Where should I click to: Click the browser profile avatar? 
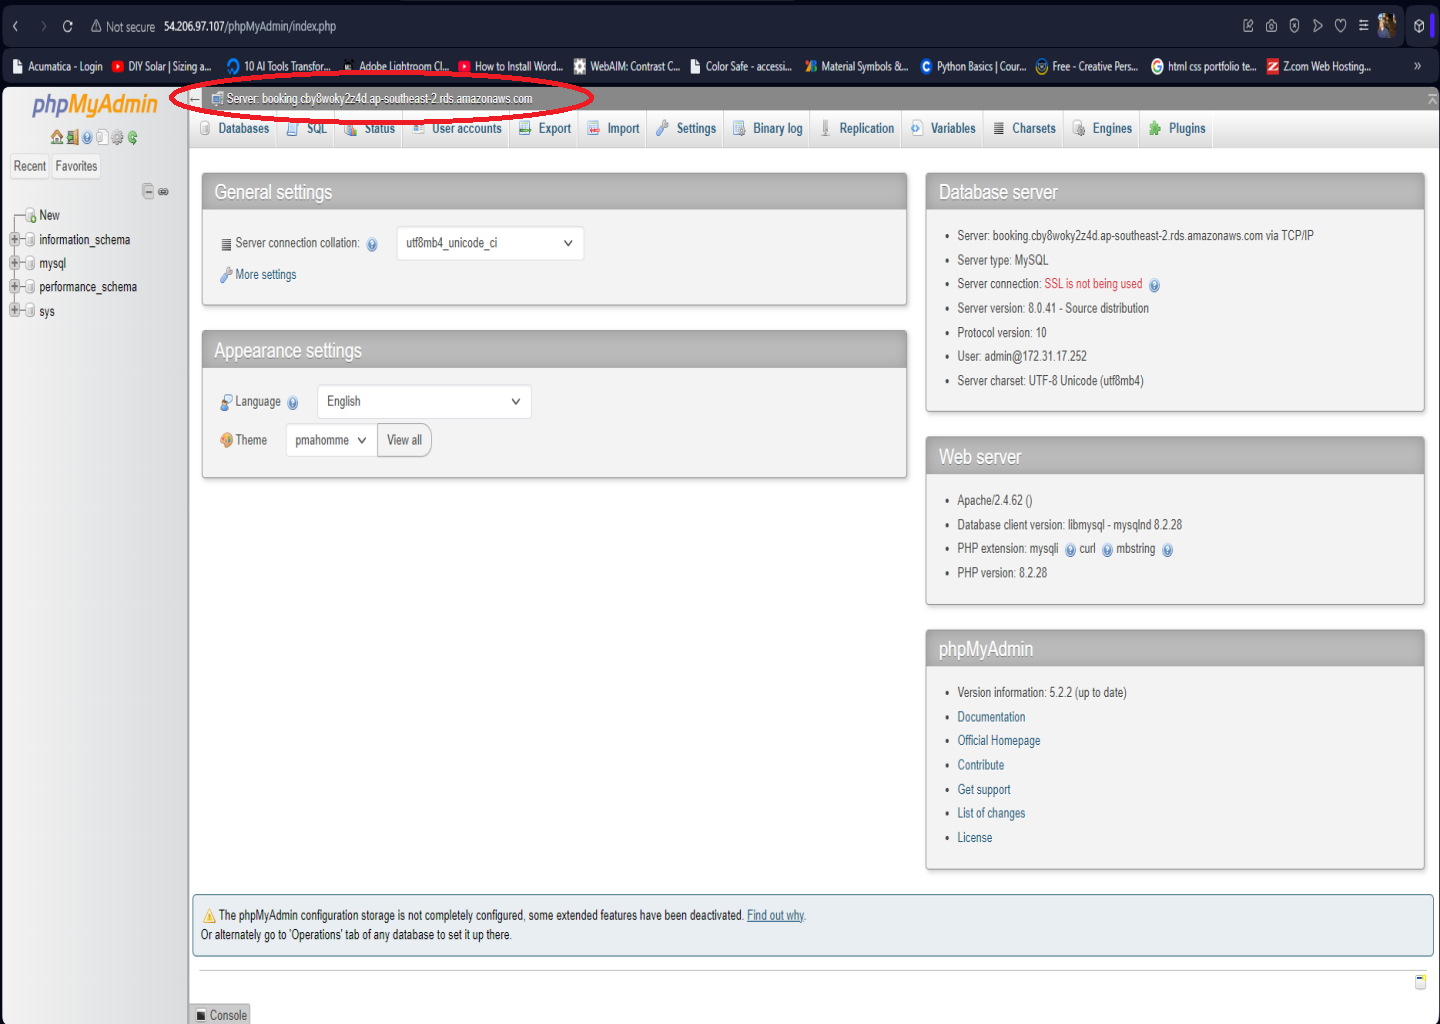click(x=1387, y=25)
